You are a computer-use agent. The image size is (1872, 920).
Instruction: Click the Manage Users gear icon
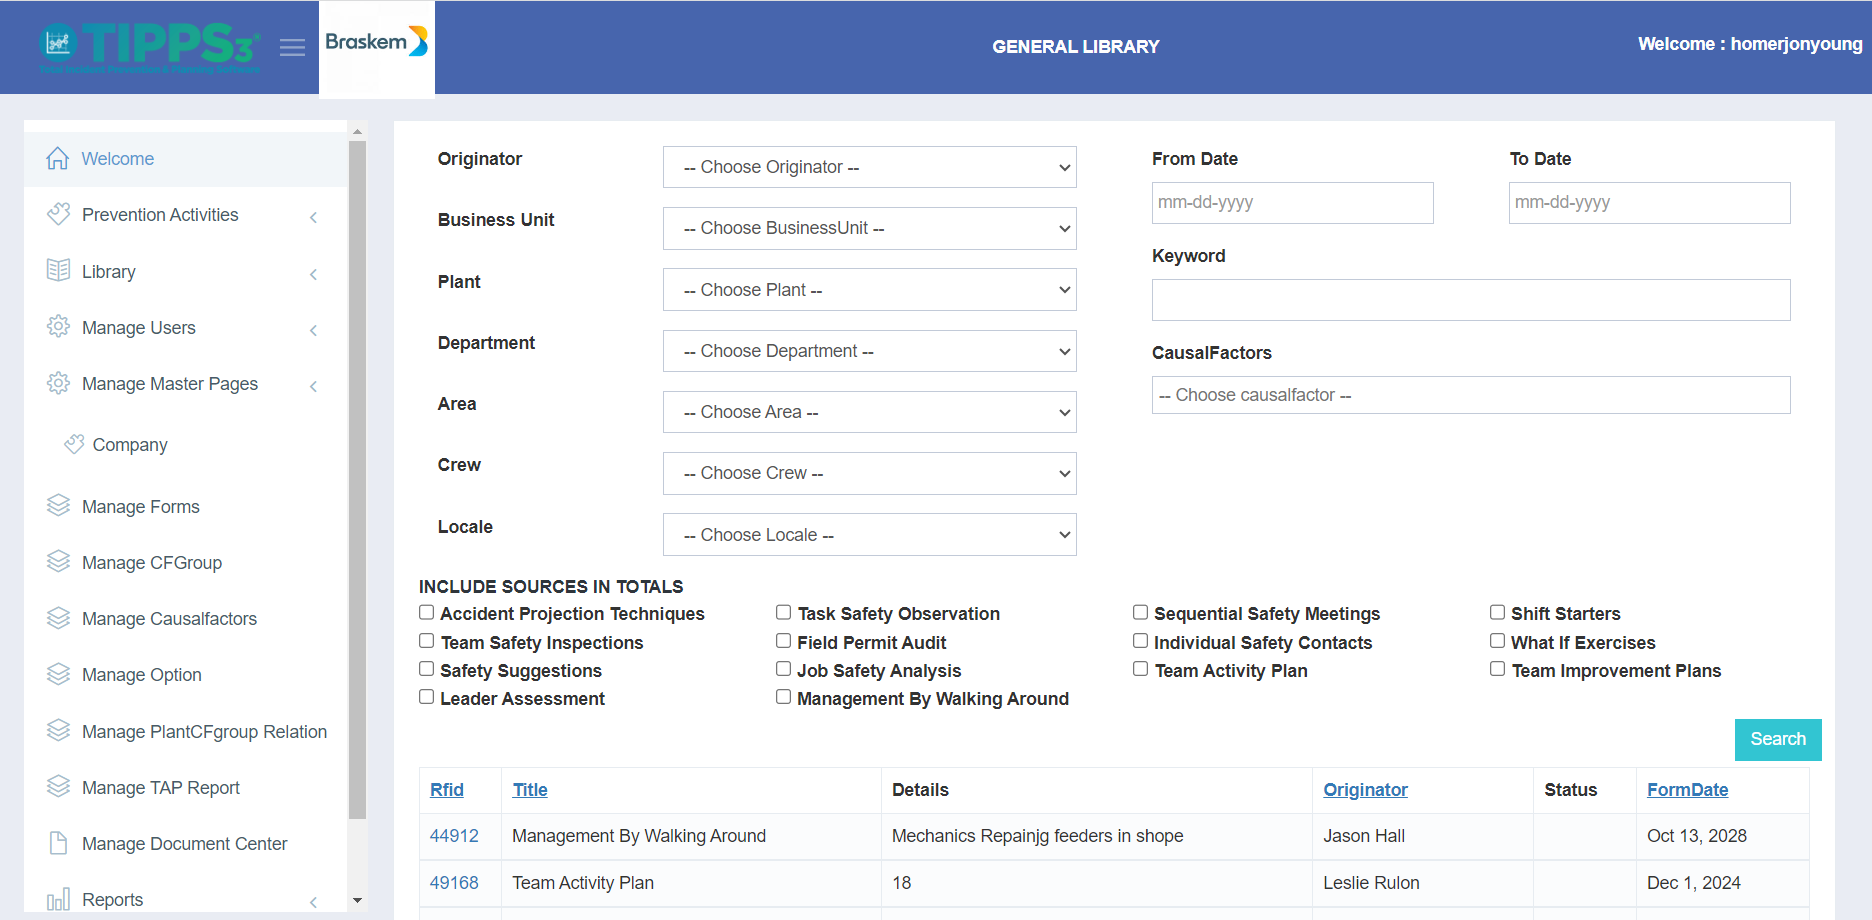tap(58, 326)
